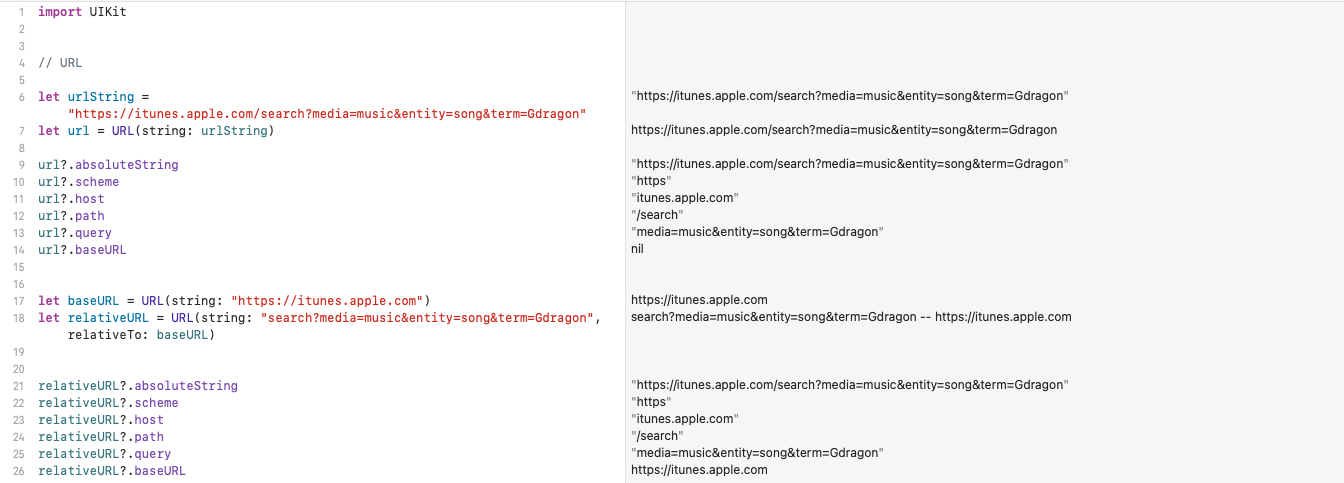1344x483 pixels.
Task: Click the "/search" result beside url?.path
Action: click(658, 215)
